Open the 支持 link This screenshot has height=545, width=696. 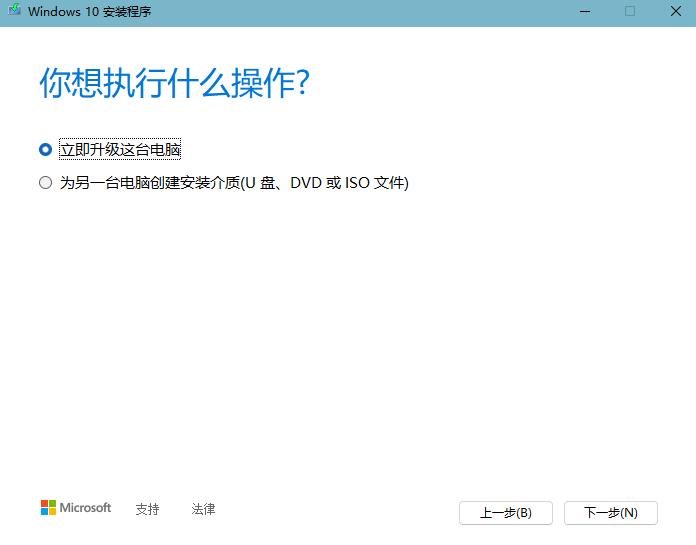pyautogui.click(x=147, y=509)
